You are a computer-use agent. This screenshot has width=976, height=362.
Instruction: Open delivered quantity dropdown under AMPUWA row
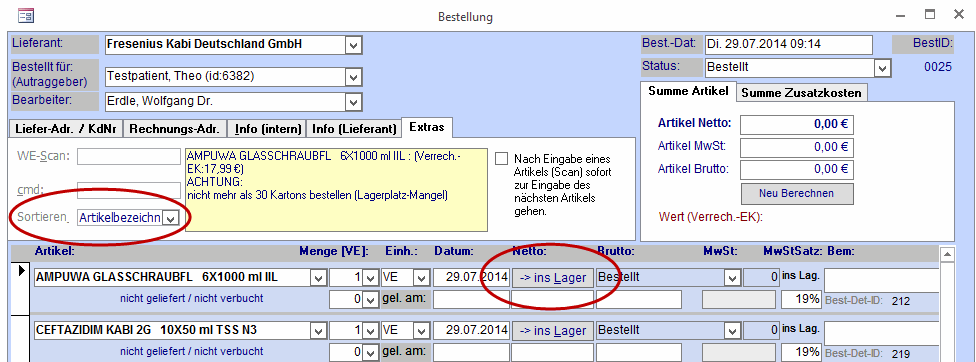point(370,299)
